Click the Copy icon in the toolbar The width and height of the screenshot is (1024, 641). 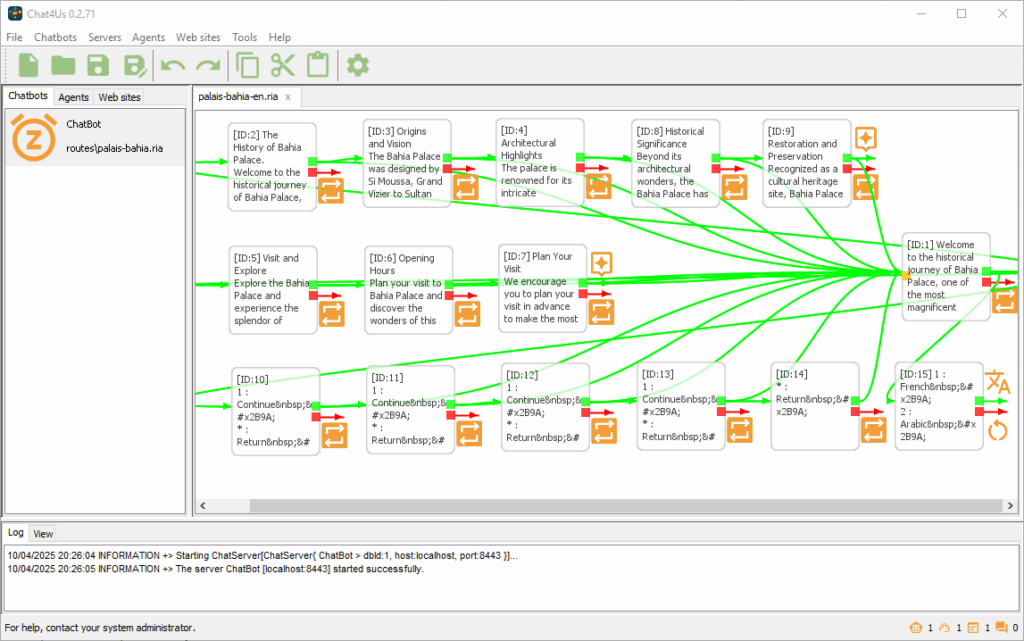tap(247, 64)
